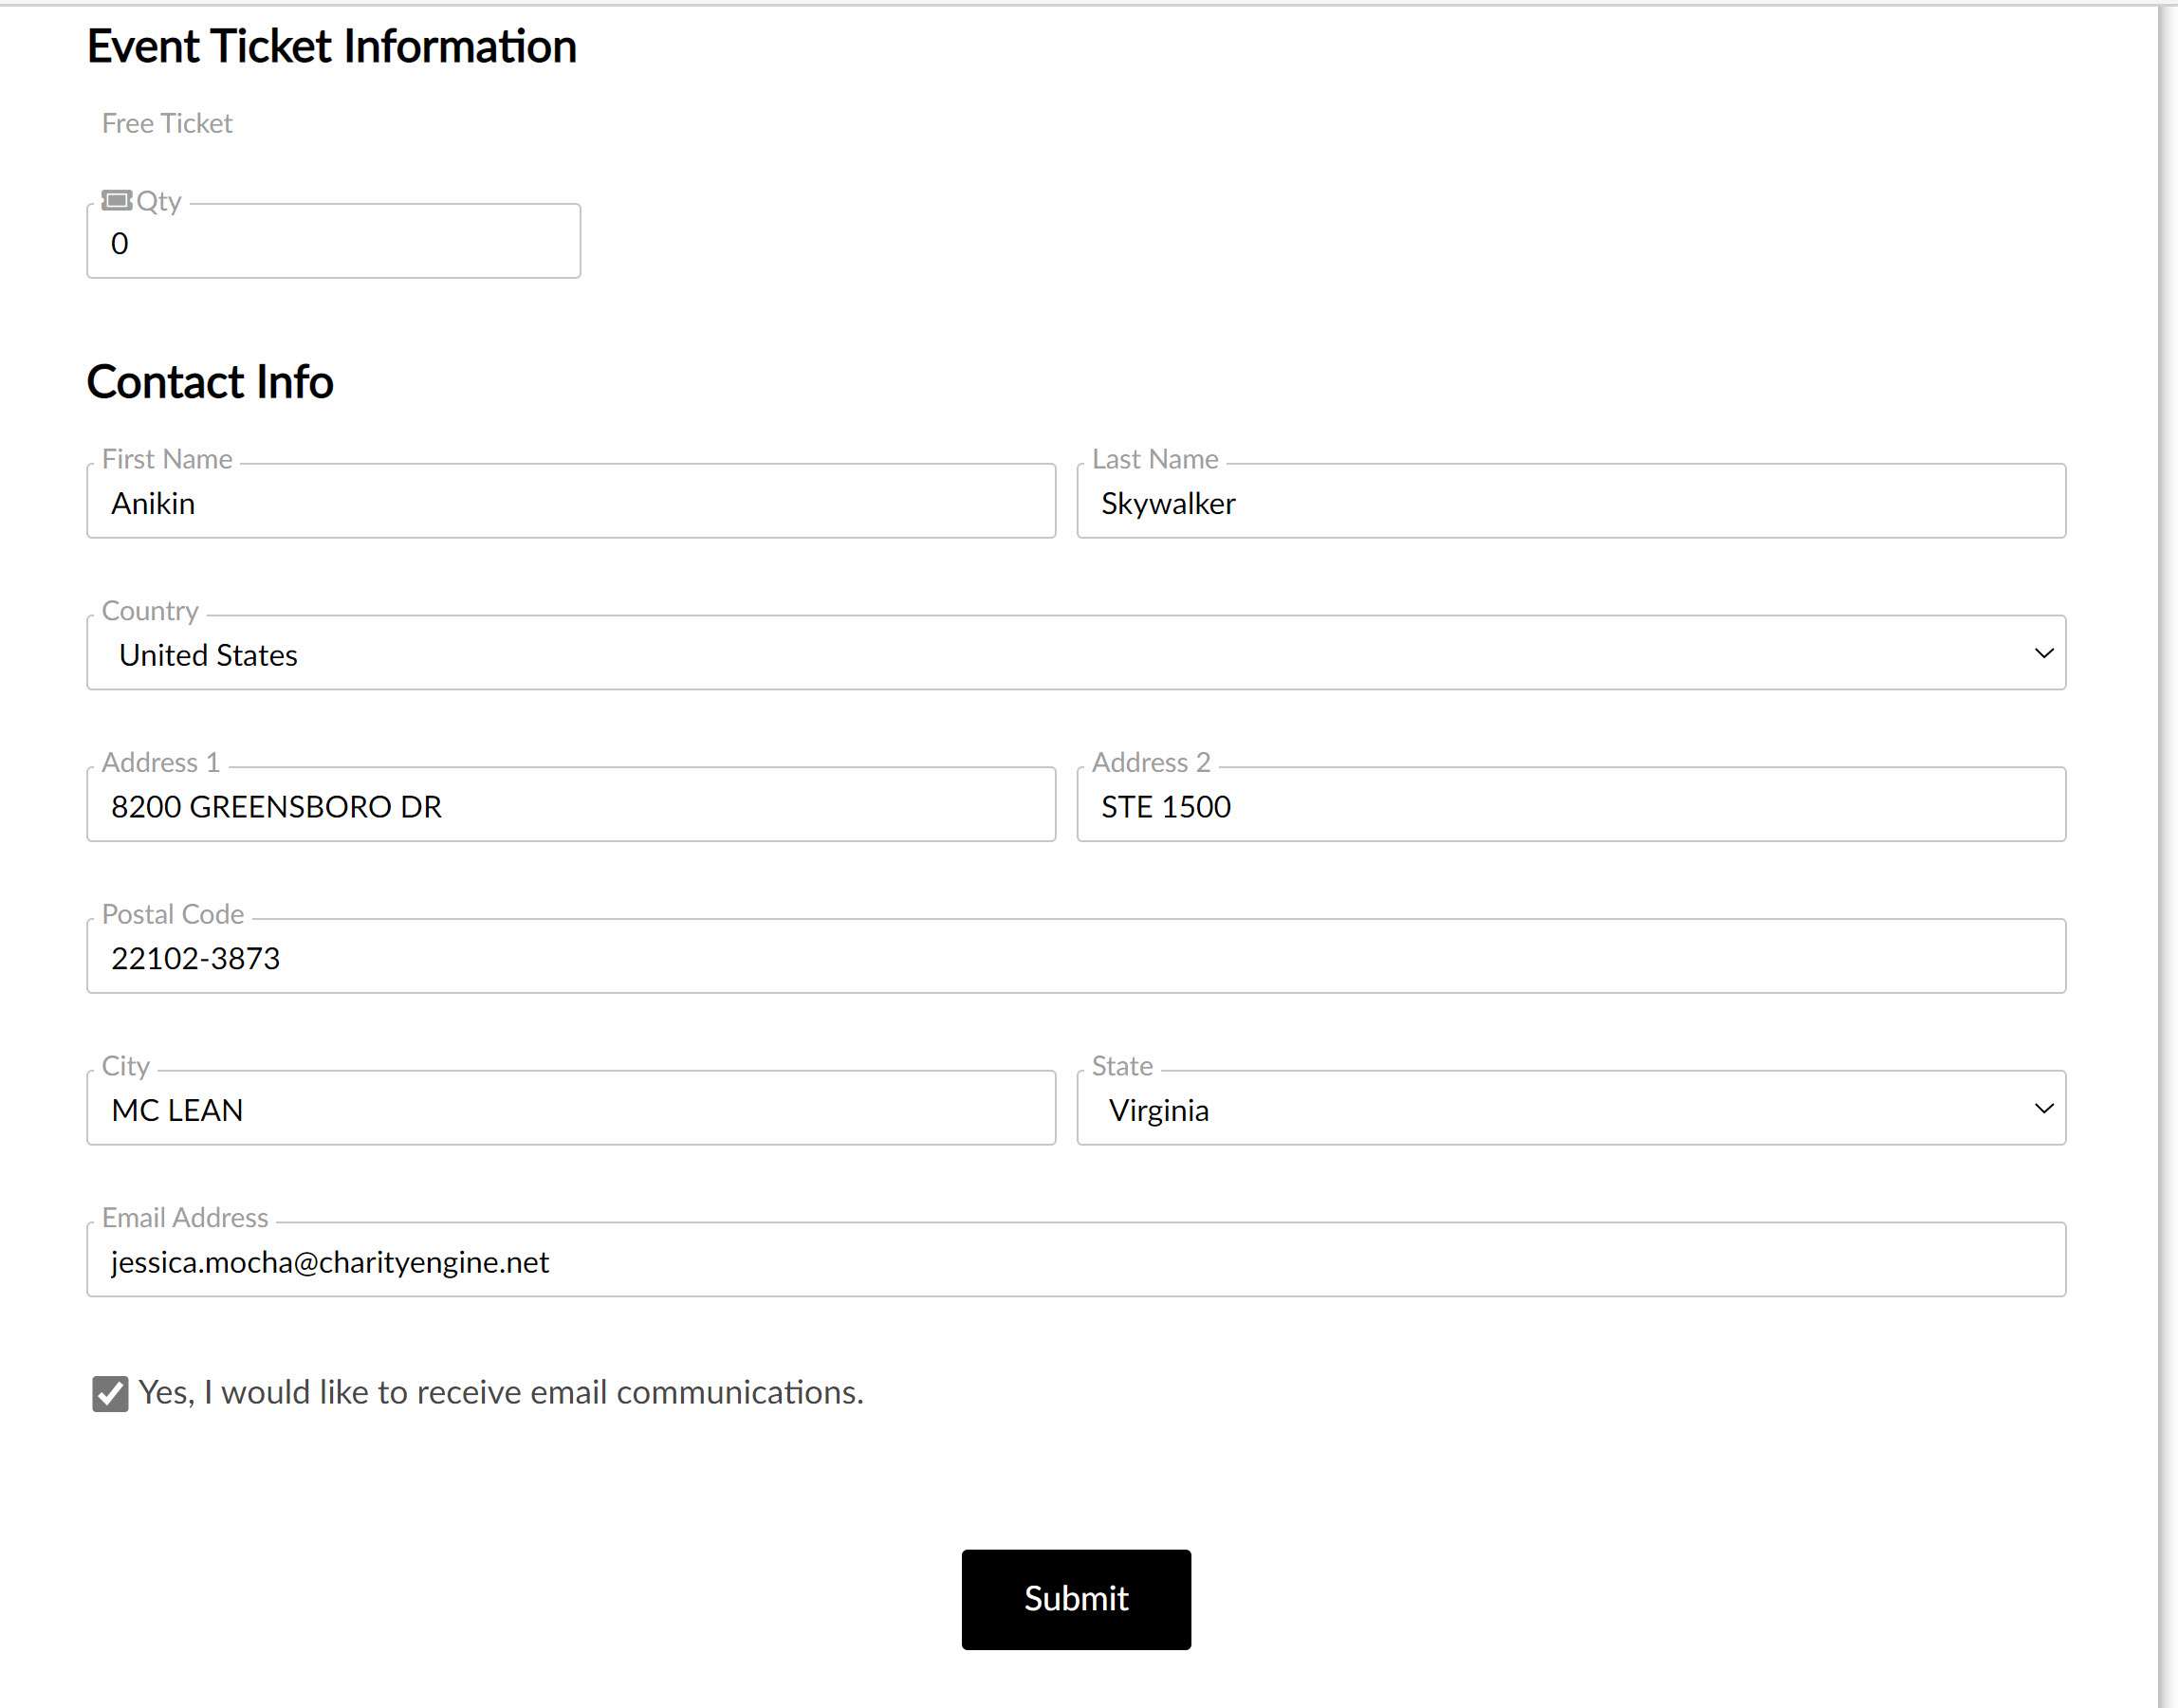Click the Qty input field
Image resolution: width=2178 pixels, height=1708 pixels.
(x=333, y=241)
